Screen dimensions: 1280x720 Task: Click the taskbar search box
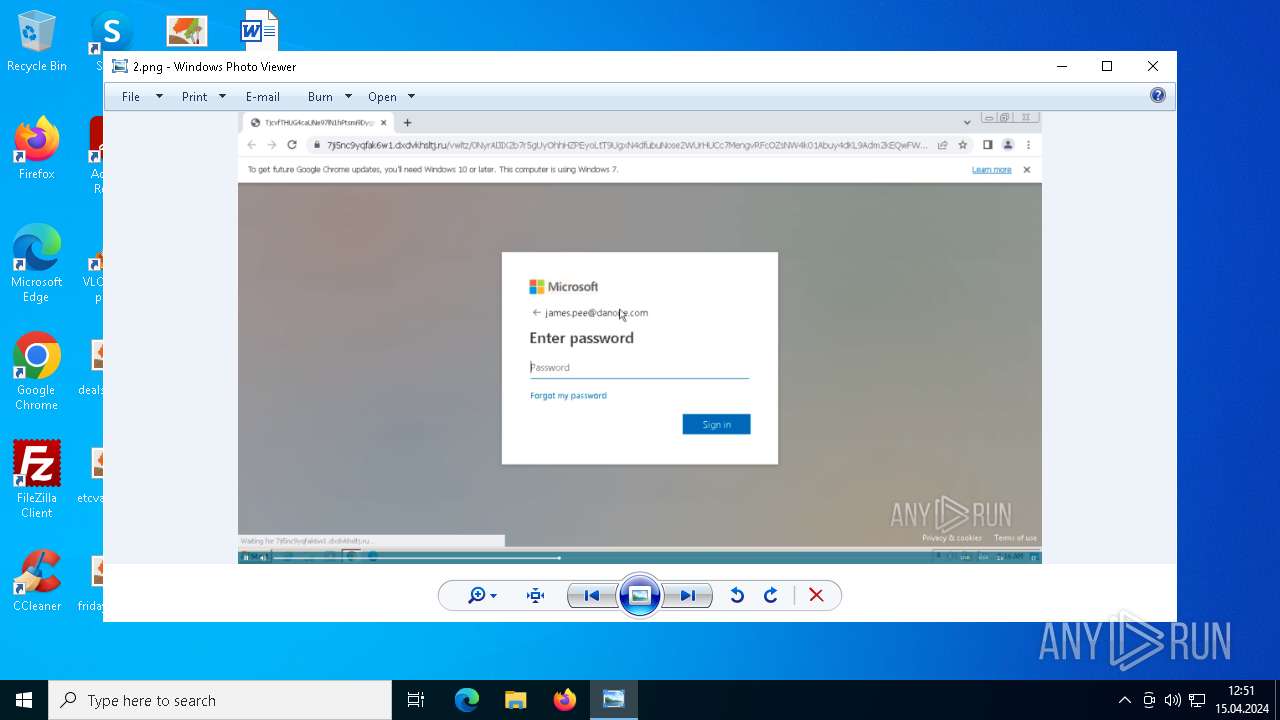[x=220, y=700]
